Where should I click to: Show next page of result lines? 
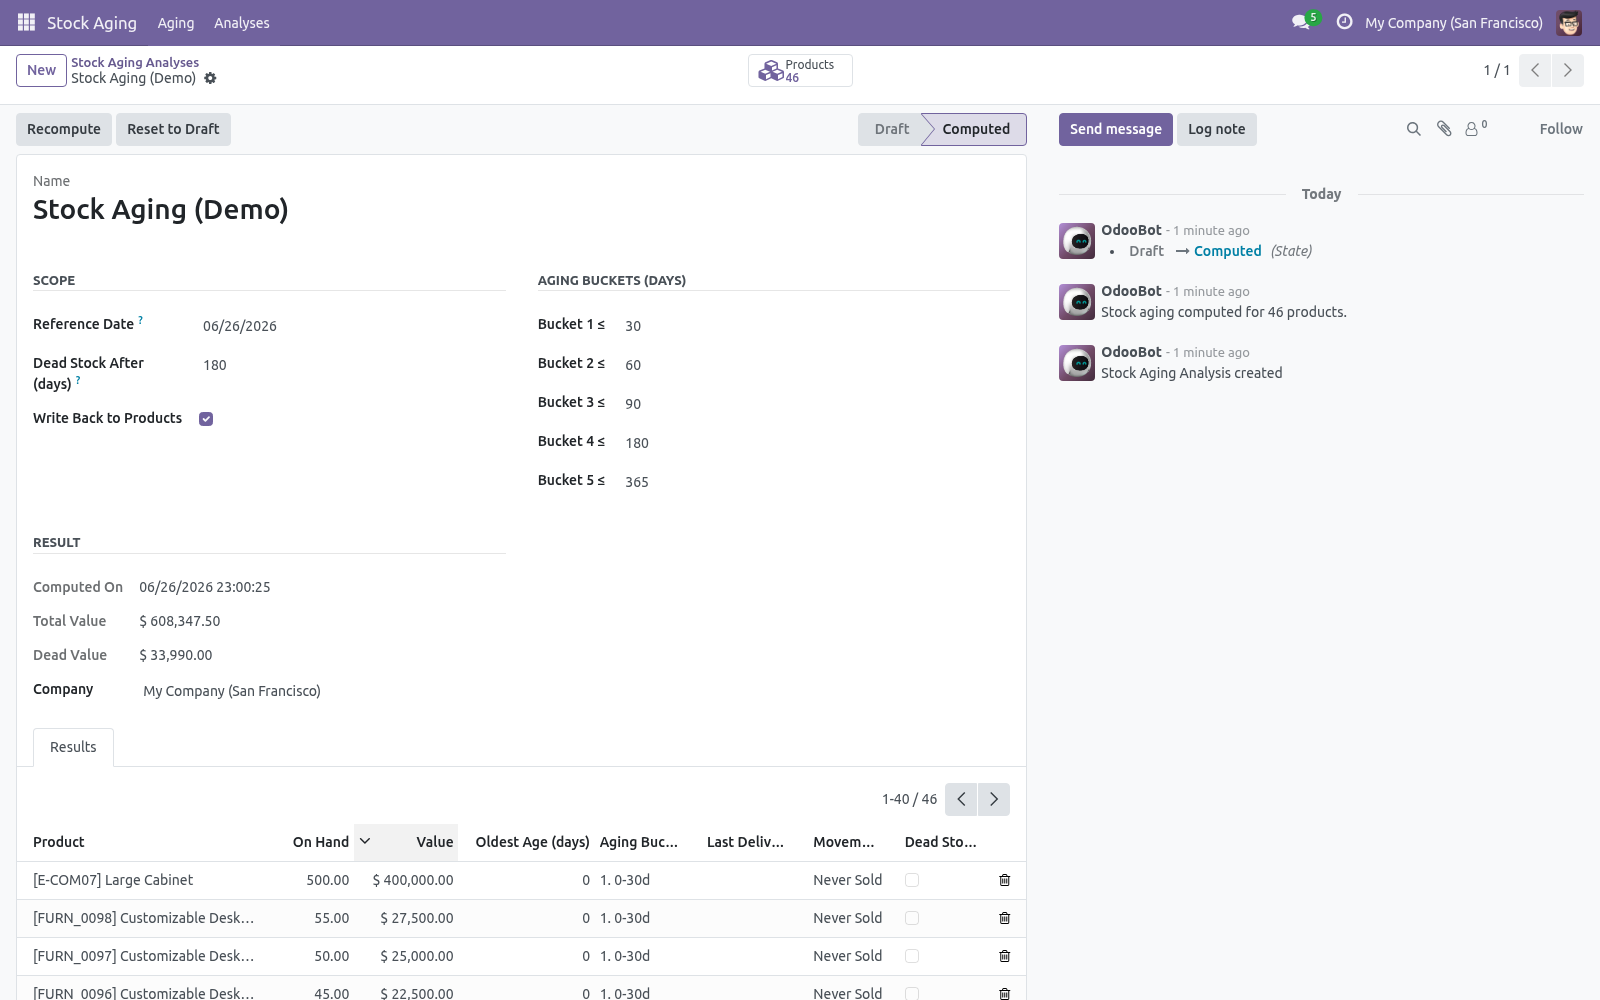tap(994, 799)
